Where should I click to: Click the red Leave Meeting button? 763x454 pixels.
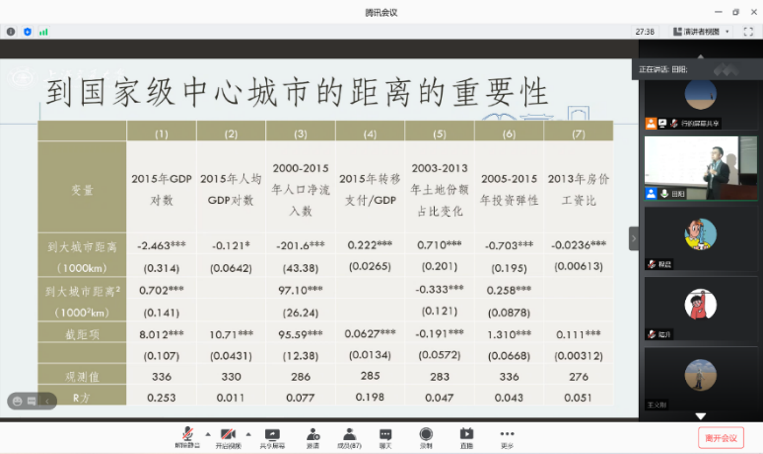point(720,438)
